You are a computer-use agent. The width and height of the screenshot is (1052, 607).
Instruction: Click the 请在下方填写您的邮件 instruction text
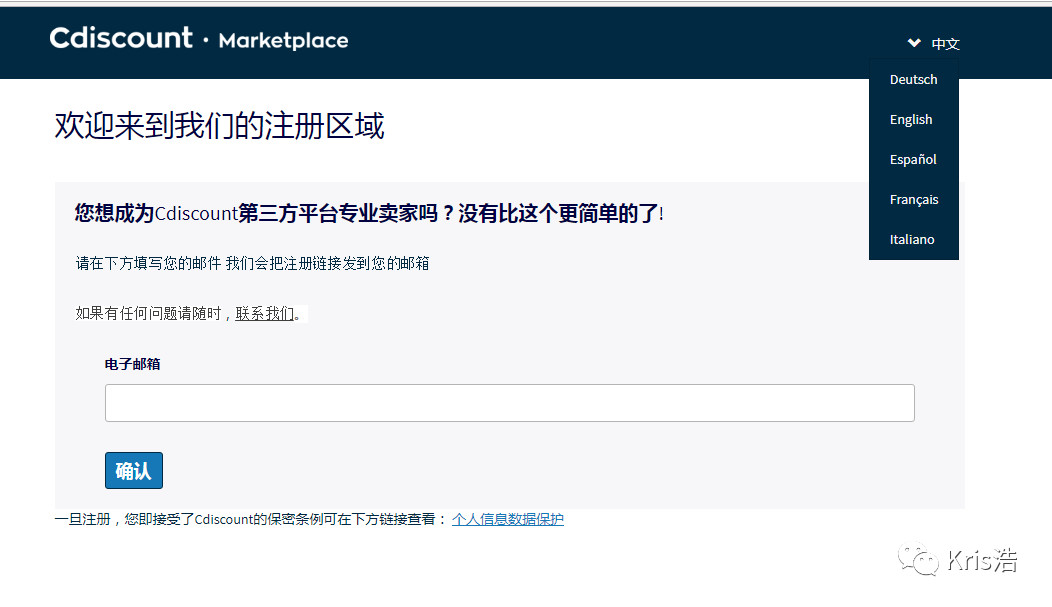252,264
